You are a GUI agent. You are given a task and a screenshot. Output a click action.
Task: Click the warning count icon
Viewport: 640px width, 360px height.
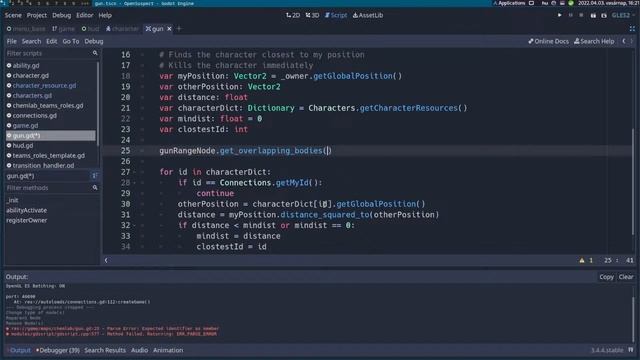point(582,260)
